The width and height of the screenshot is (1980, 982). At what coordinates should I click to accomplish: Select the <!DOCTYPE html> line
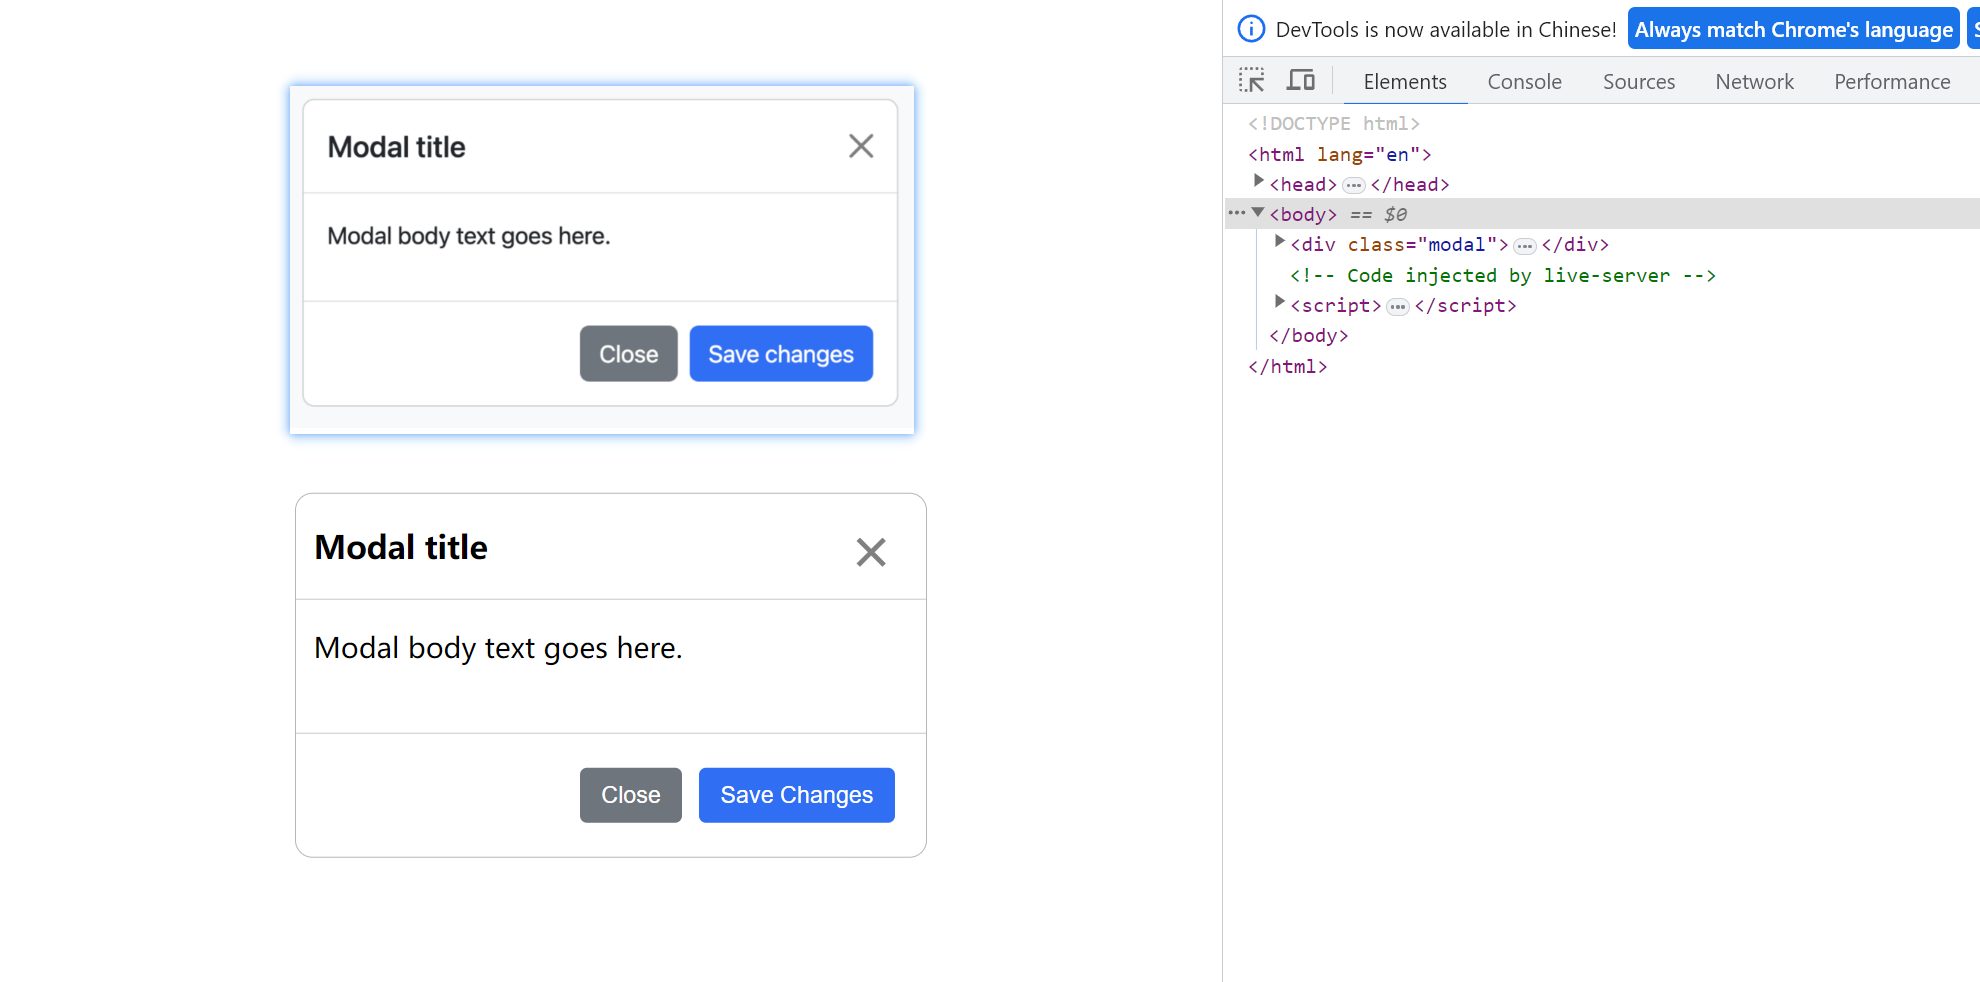click(1333, 124)
